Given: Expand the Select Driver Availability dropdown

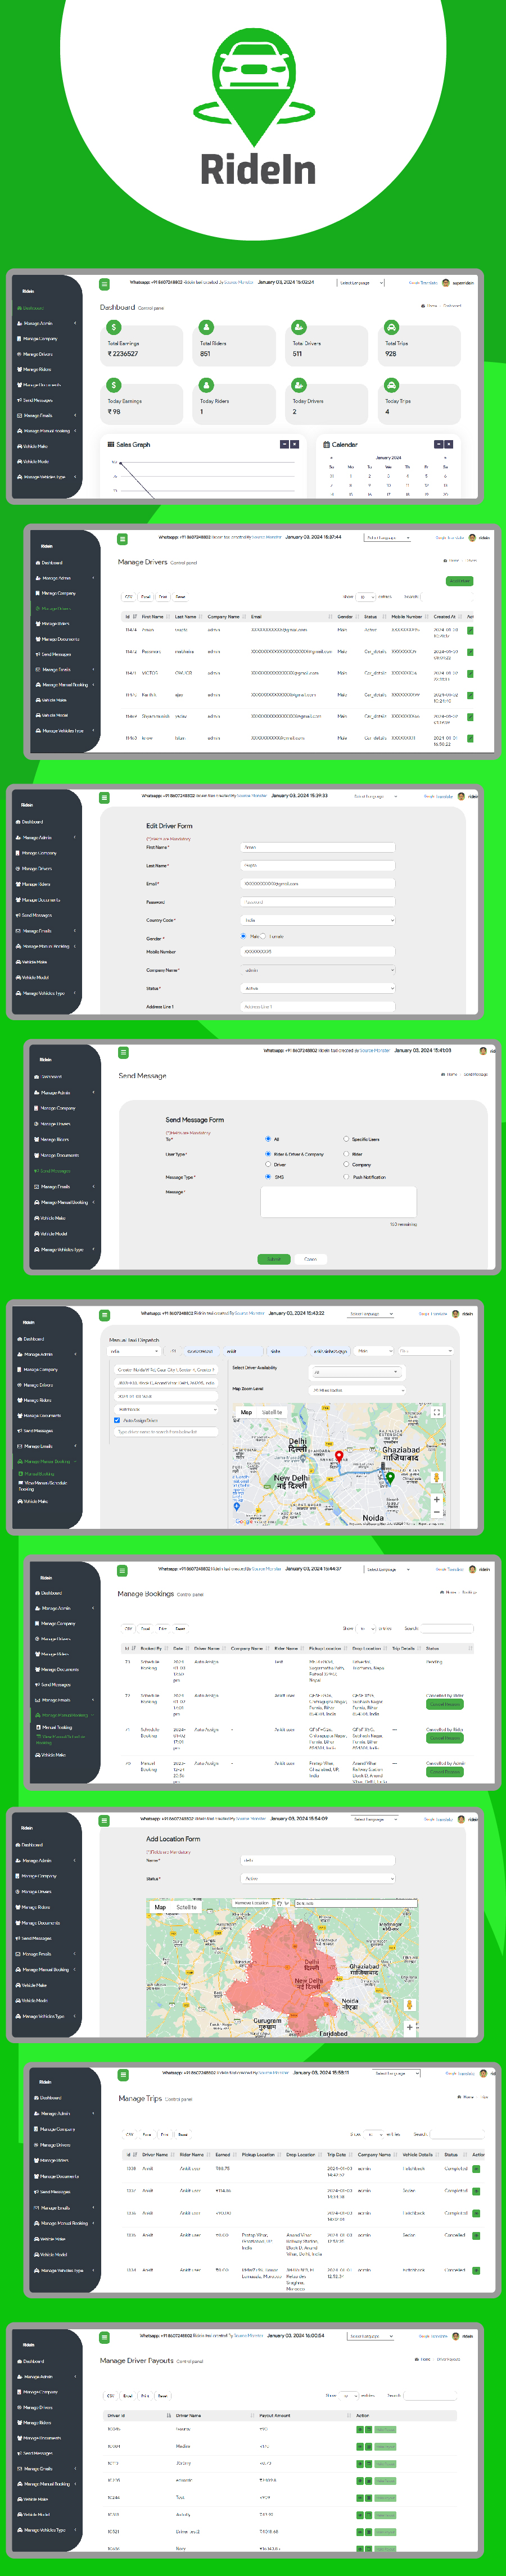Looking at the screenshot, I should point(357,1373).
